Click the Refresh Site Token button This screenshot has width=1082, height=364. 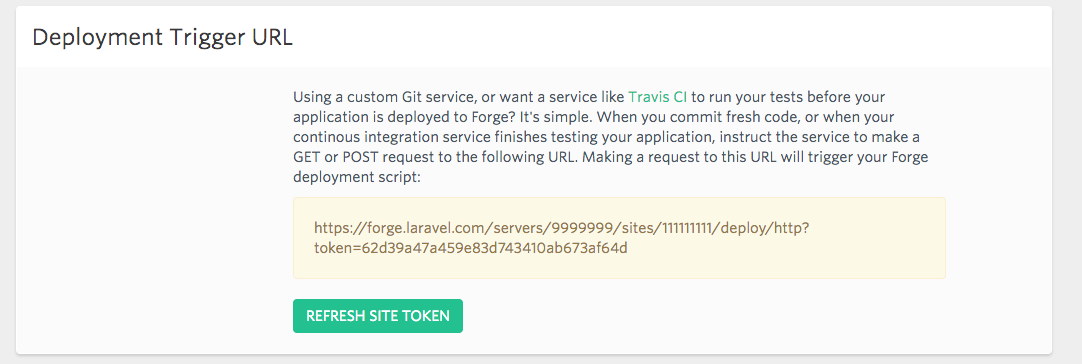(x=377, y=316)
